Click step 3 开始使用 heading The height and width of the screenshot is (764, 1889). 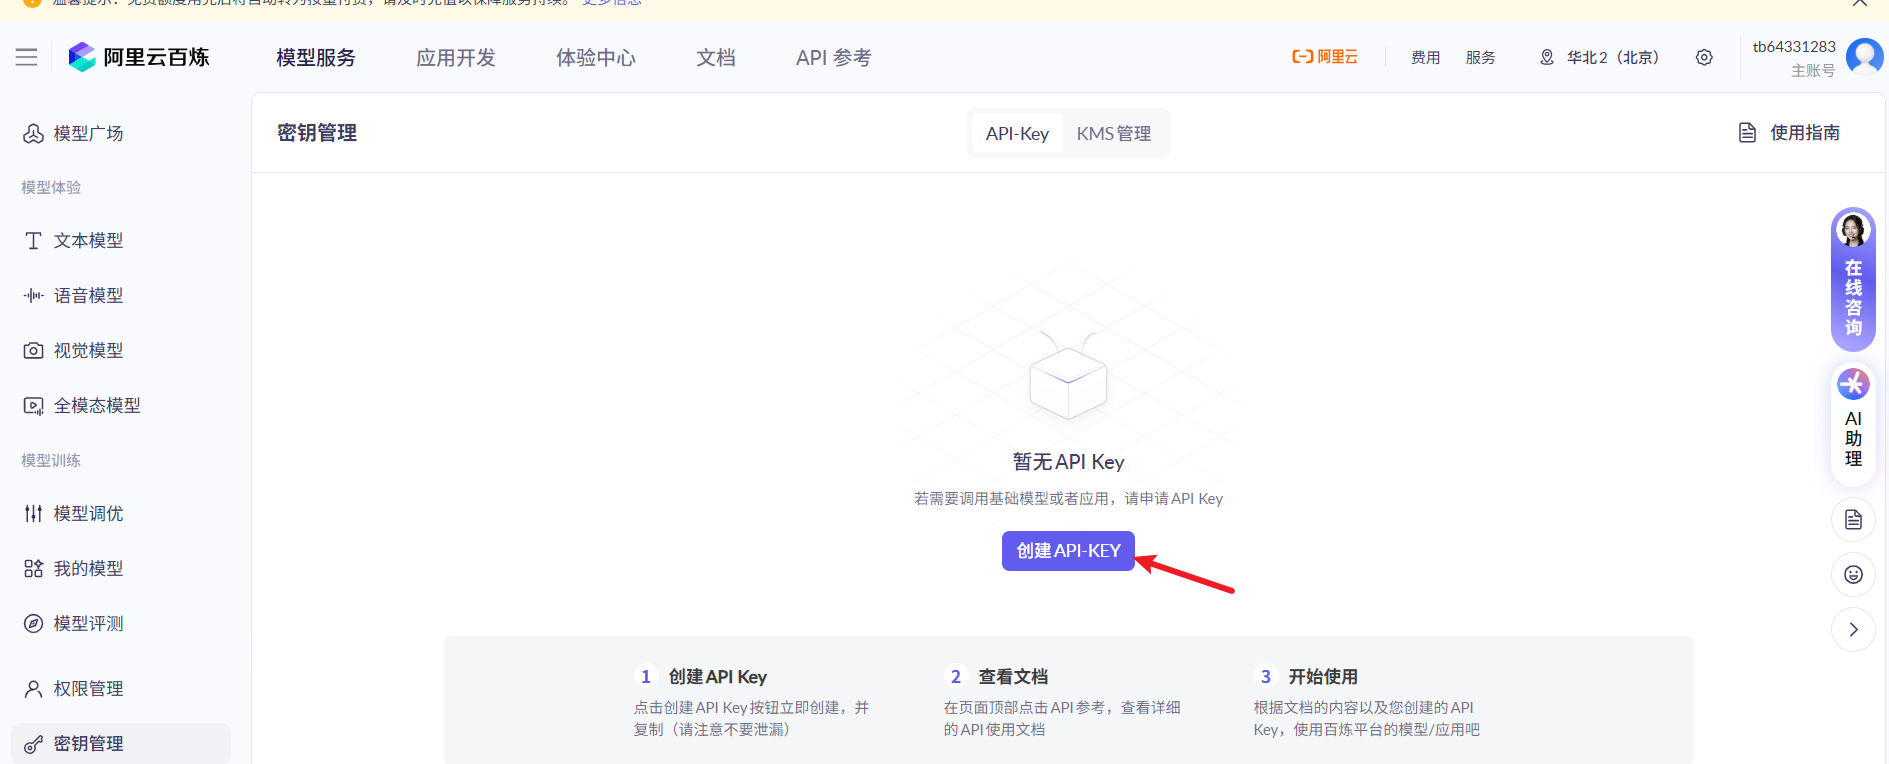(x=1323, y=677)
